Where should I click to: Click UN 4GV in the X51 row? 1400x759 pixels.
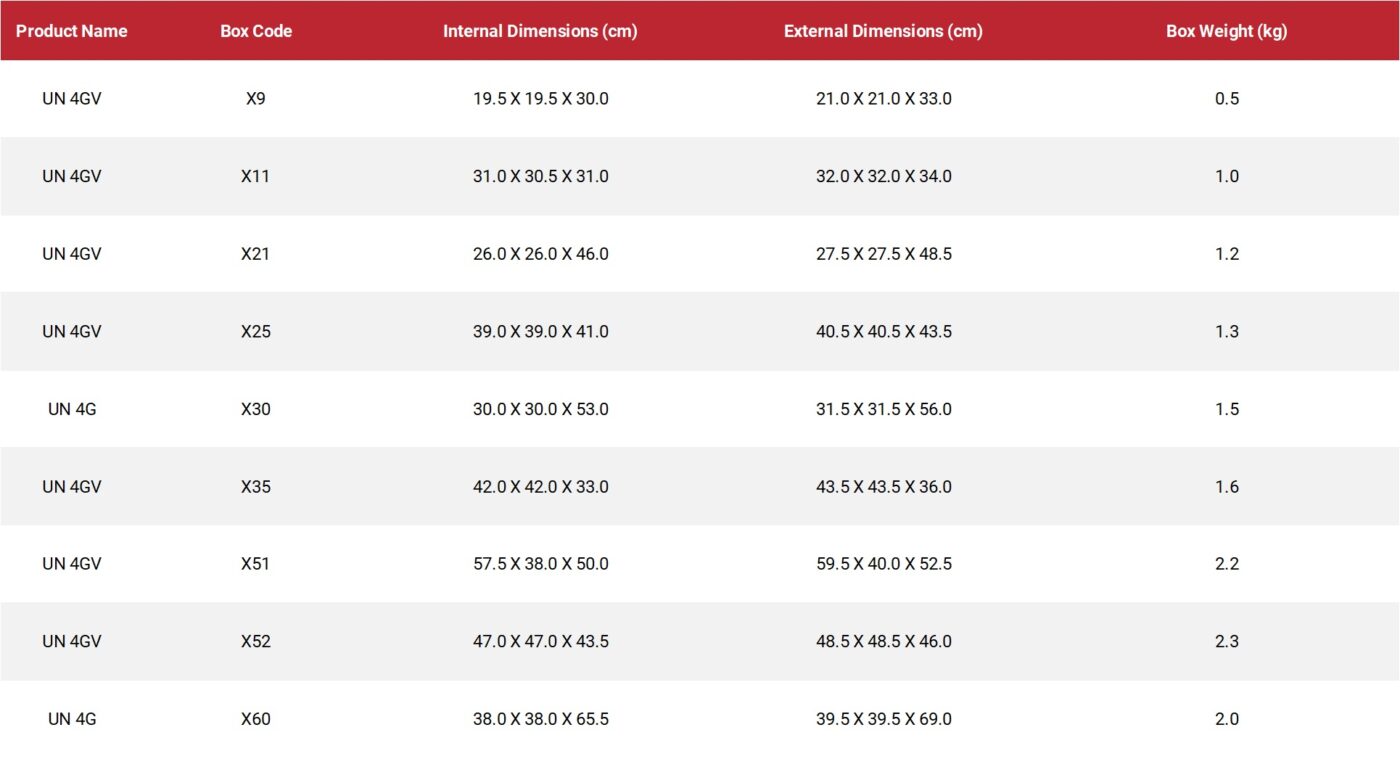72,564
